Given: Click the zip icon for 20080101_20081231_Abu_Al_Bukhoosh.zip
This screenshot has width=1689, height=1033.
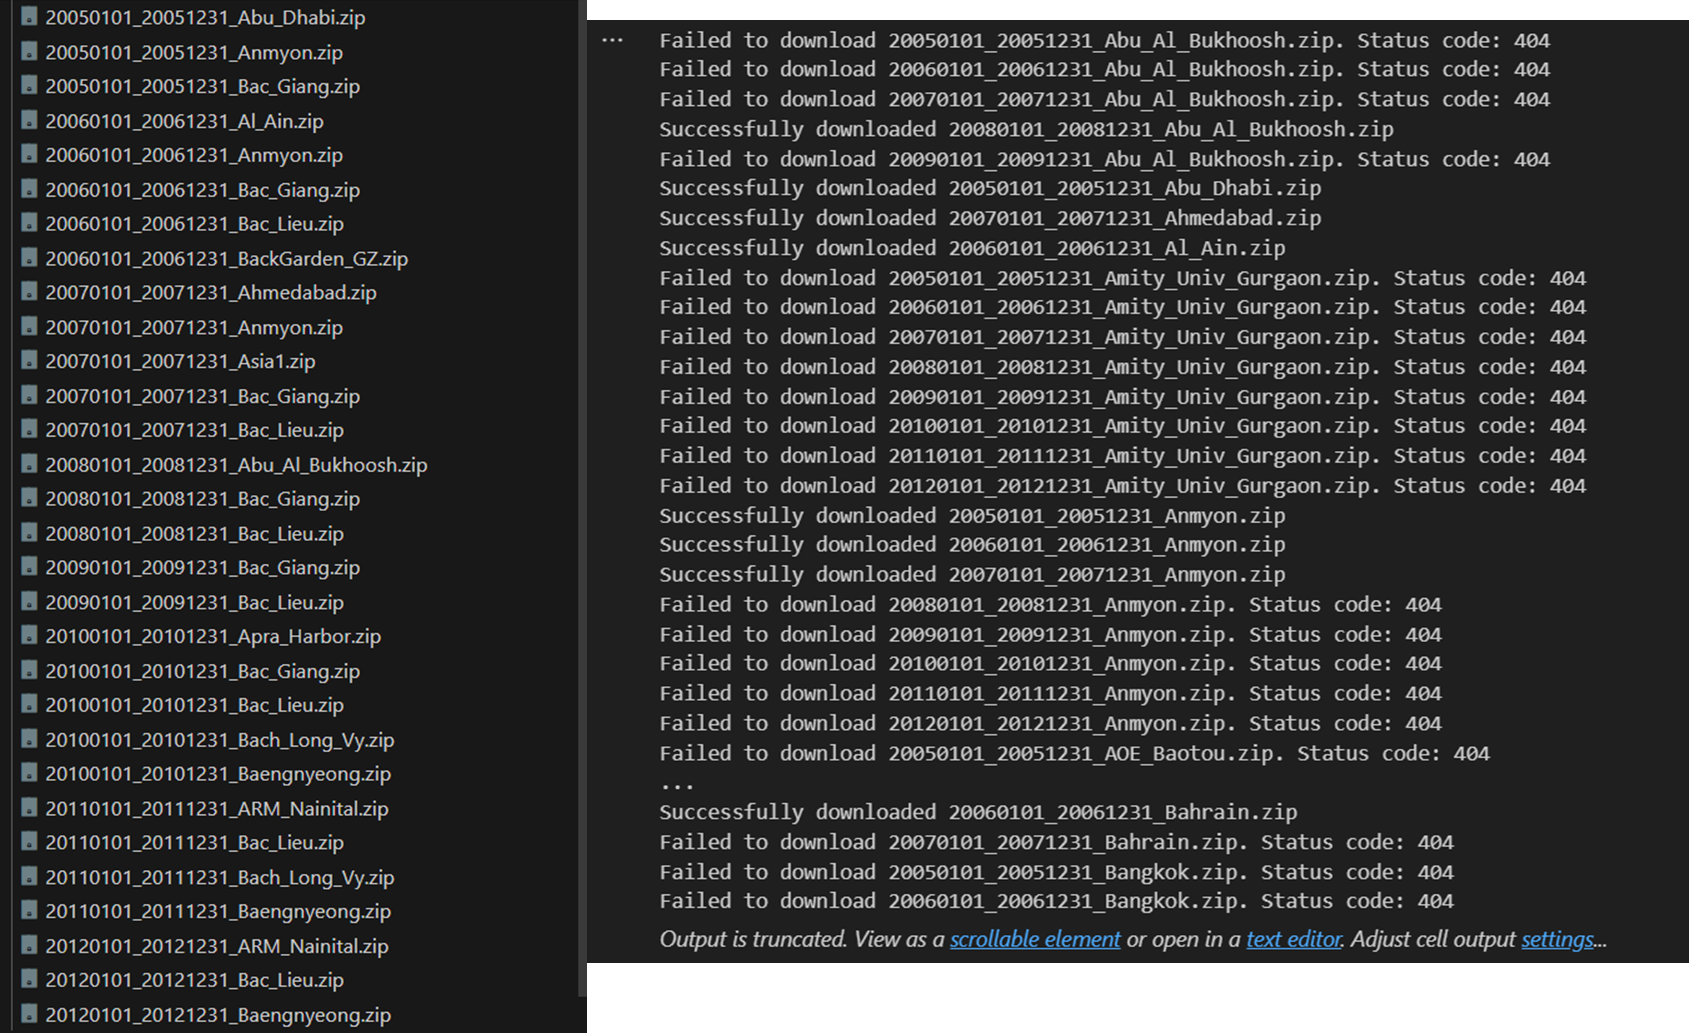Looking at the screenshot, I should (28, 464).
